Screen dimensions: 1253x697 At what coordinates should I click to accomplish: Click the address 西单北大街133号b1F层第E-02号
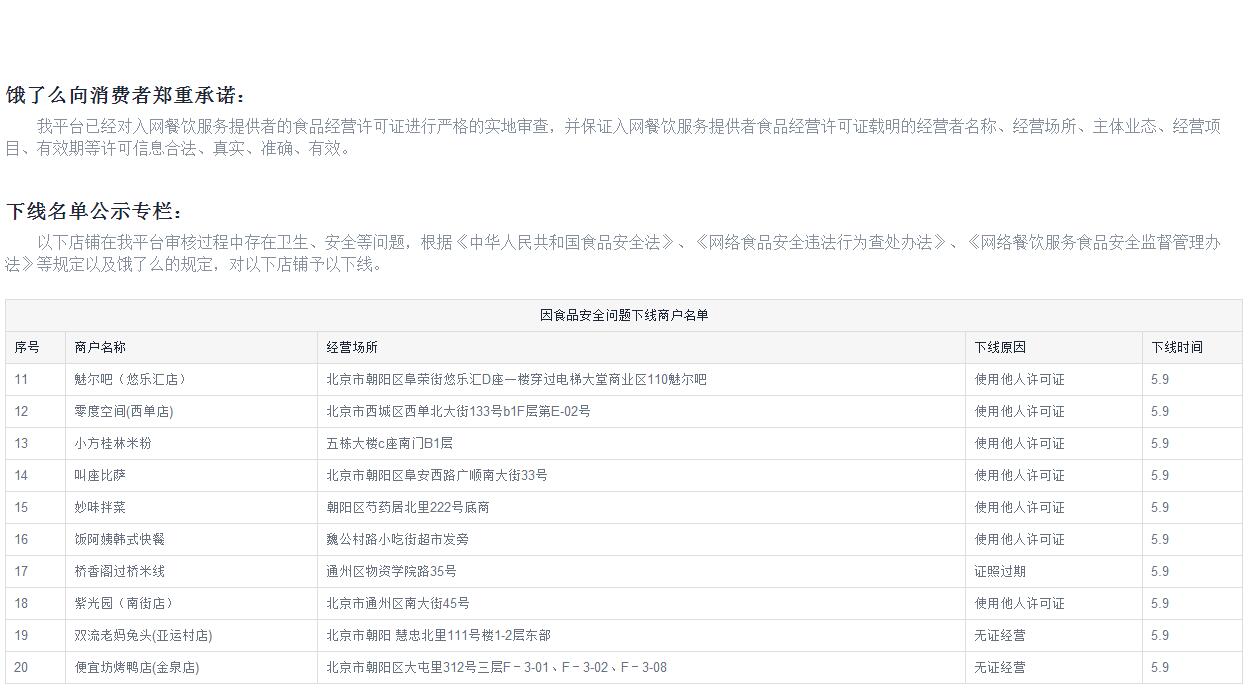458,411
